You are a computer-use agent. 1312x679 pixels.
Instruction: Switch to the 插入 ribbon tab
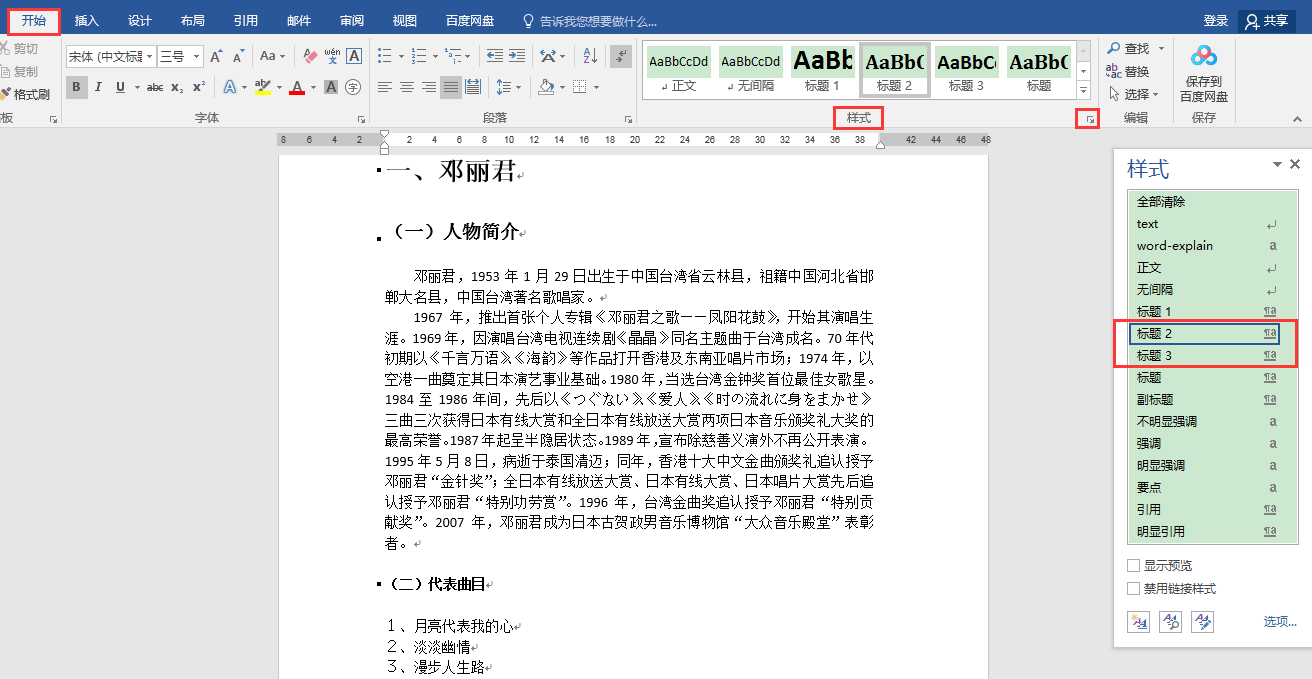click(87, 21)
